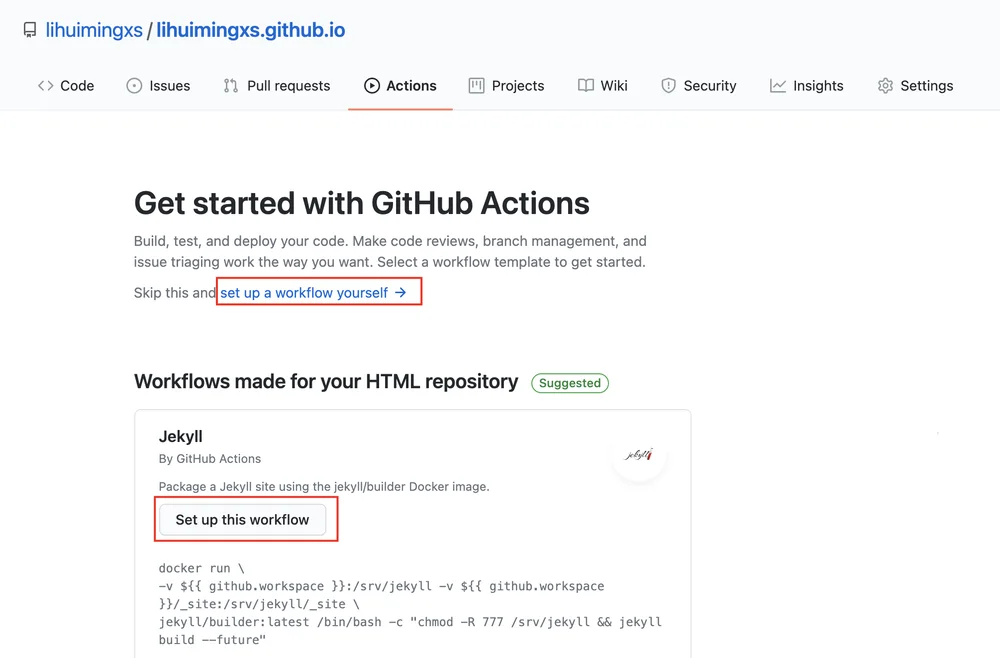Screen dimensions: 1000x658
Task: Click the Wiki book icon
Action: point(585,85)
